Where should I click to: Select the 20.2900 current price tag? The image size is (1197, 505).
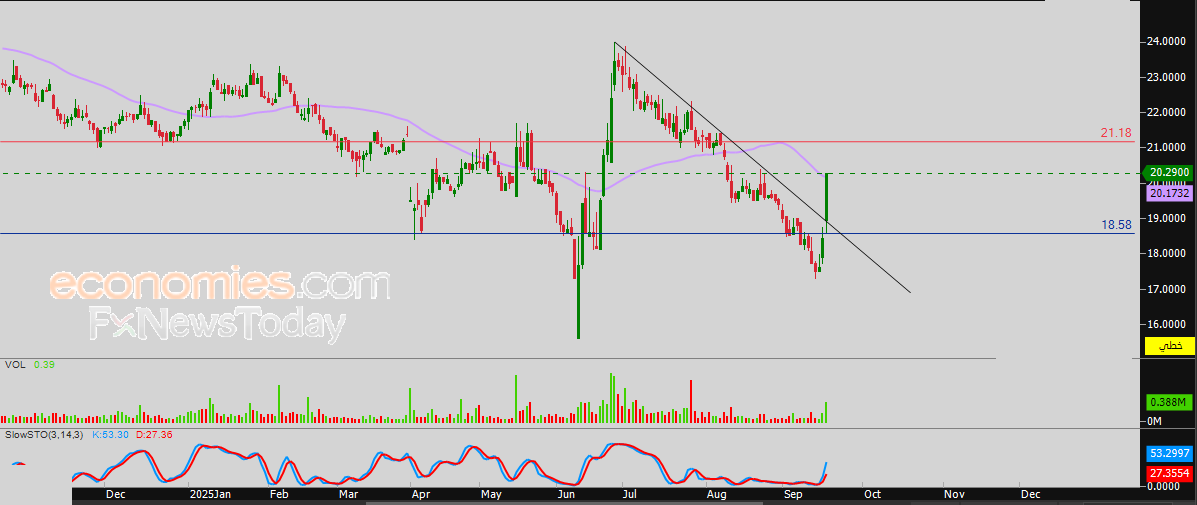click(1169, 174)
